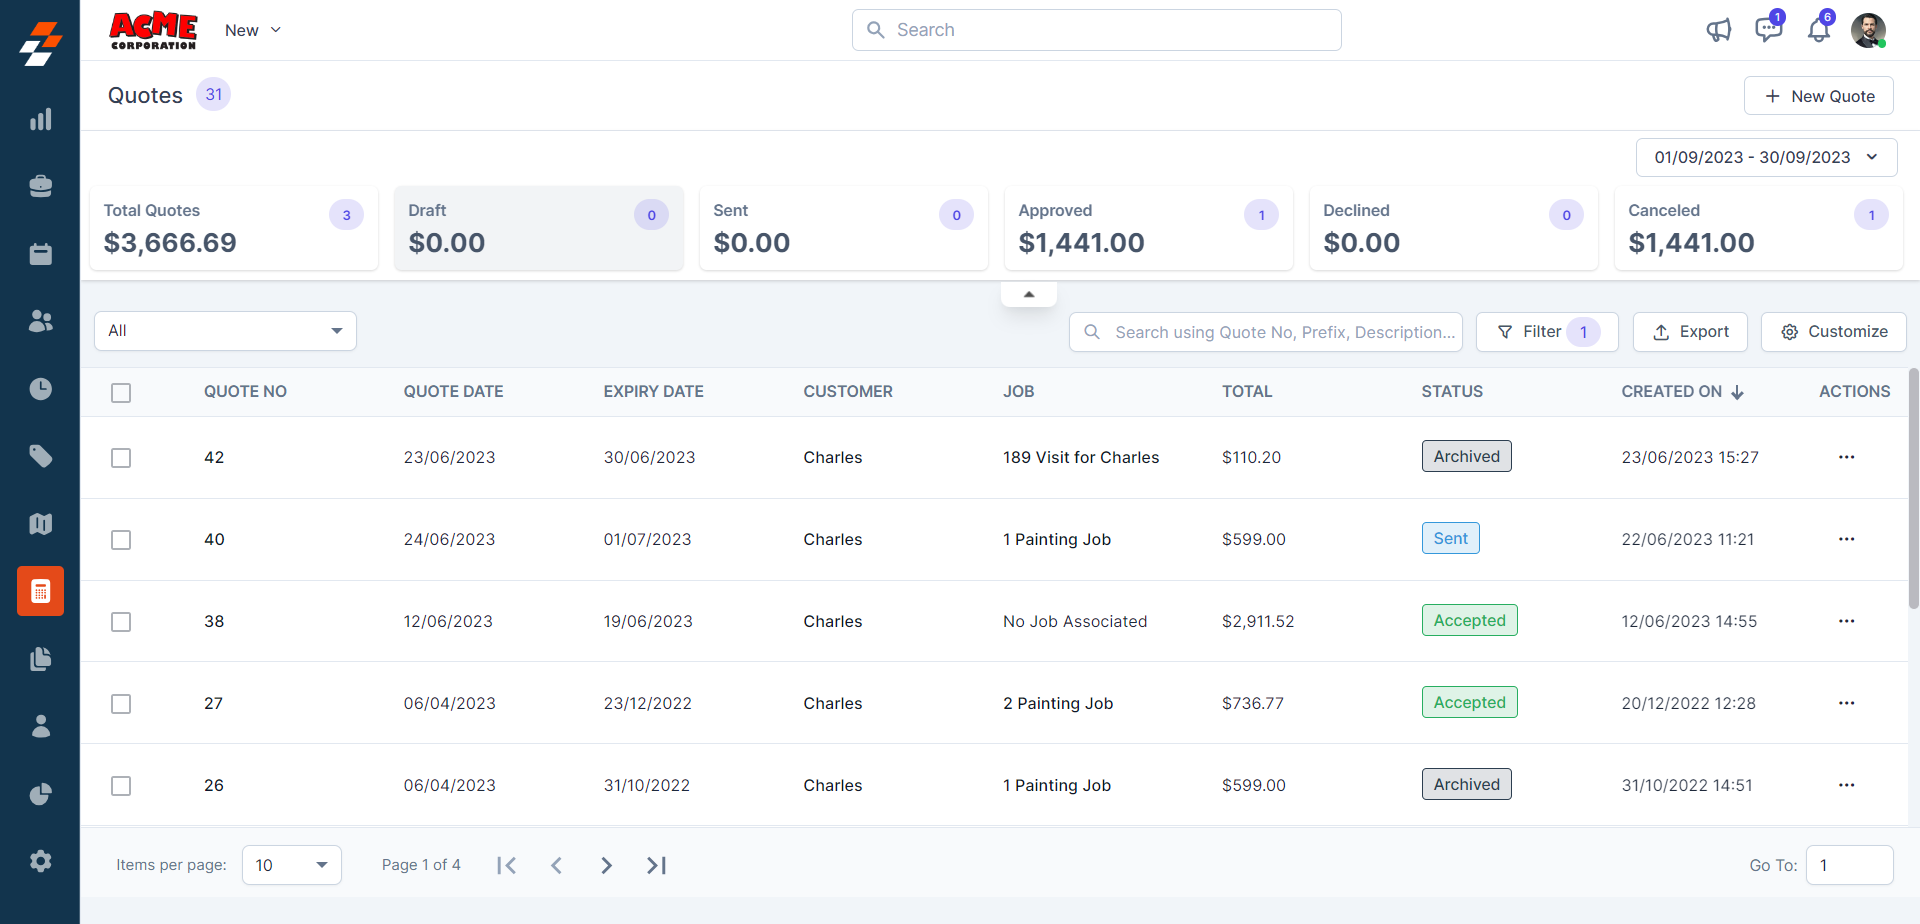Open the calendar icon in sidebar
This screenshot has height=924, width=1920.
[x=40, y=254]
